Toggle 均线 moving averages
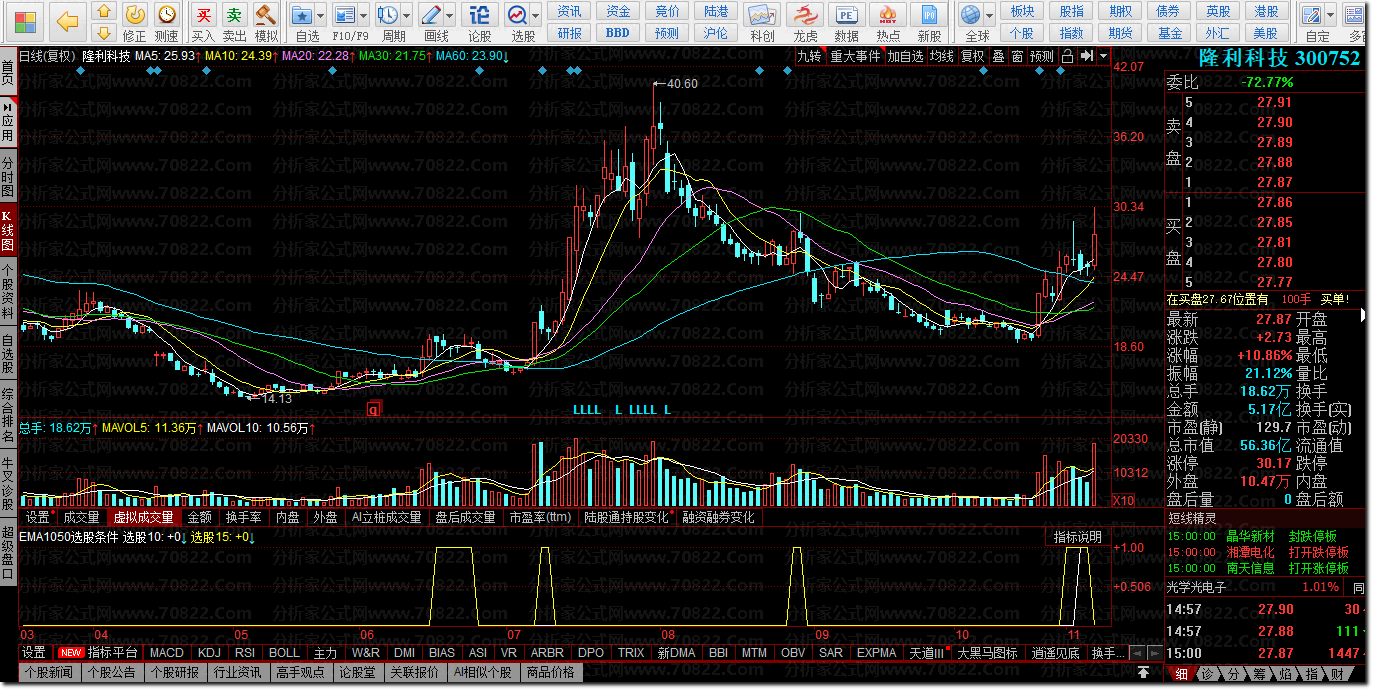 [941, 56]
